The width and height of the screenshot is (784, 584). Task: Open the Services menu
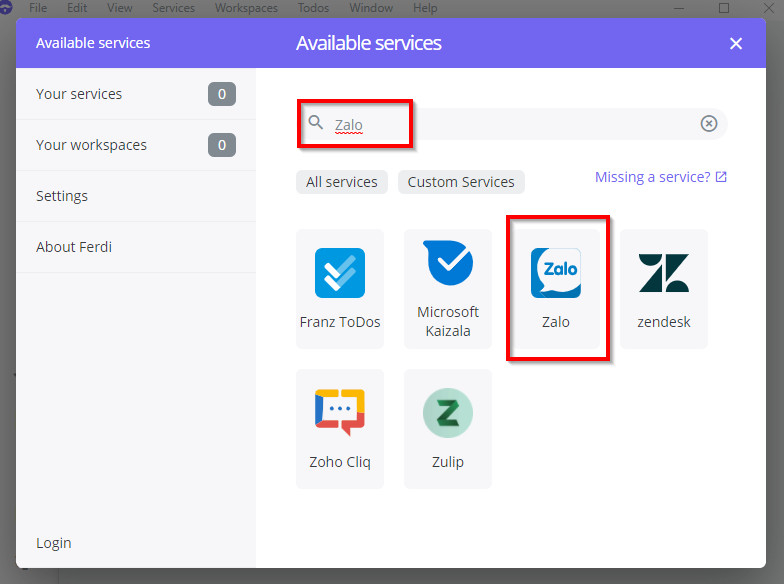[174, 8]
